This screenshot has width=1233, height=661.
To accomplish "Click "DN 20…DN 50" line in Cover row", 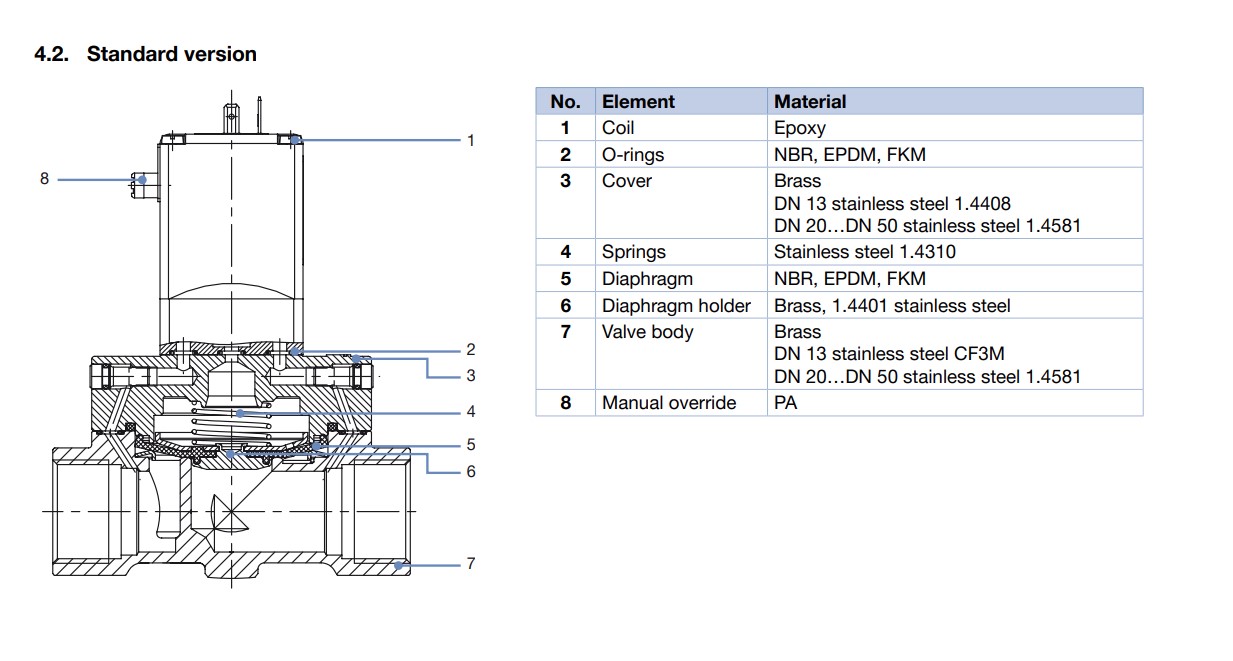I will point(928,226).
